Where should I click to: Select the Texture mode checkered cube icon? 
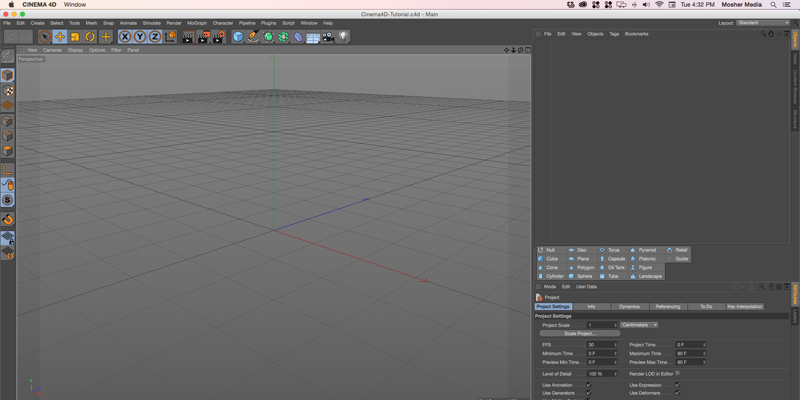[7, 91]
